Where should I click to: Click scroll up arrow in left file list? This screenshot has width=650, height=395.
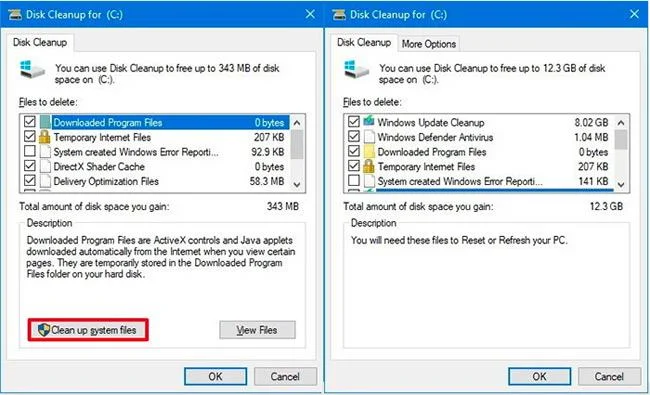[x=297, y=123]
